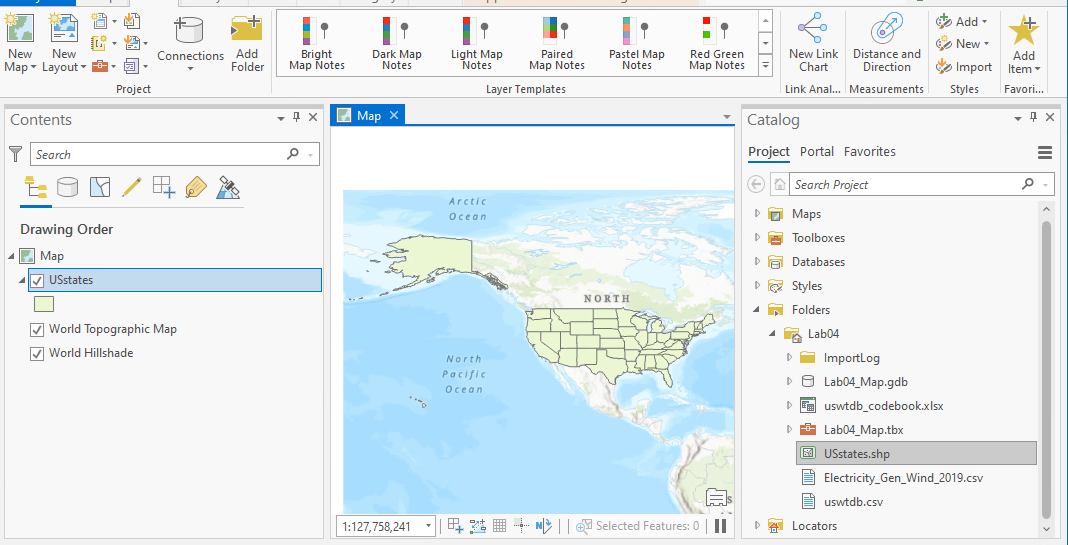This screenshot has height=545, width=1068.
Task: Expand the Toolboxes node in Catalog
Action: pos(757,238)
